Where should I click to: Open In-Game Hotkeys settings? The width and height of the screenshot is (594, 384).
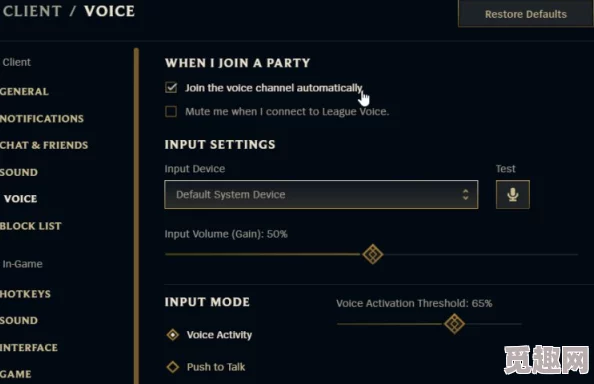(25, 294)
